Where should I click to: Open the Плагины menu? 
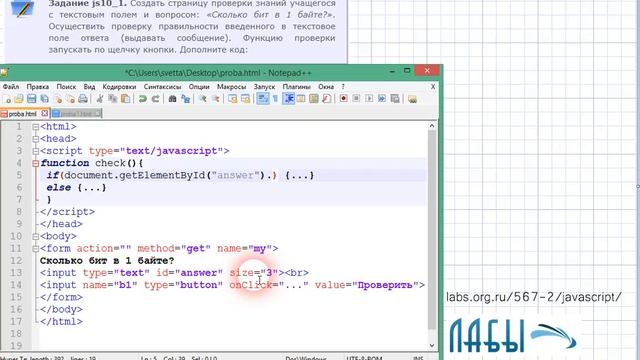click(x=296, y=87)
